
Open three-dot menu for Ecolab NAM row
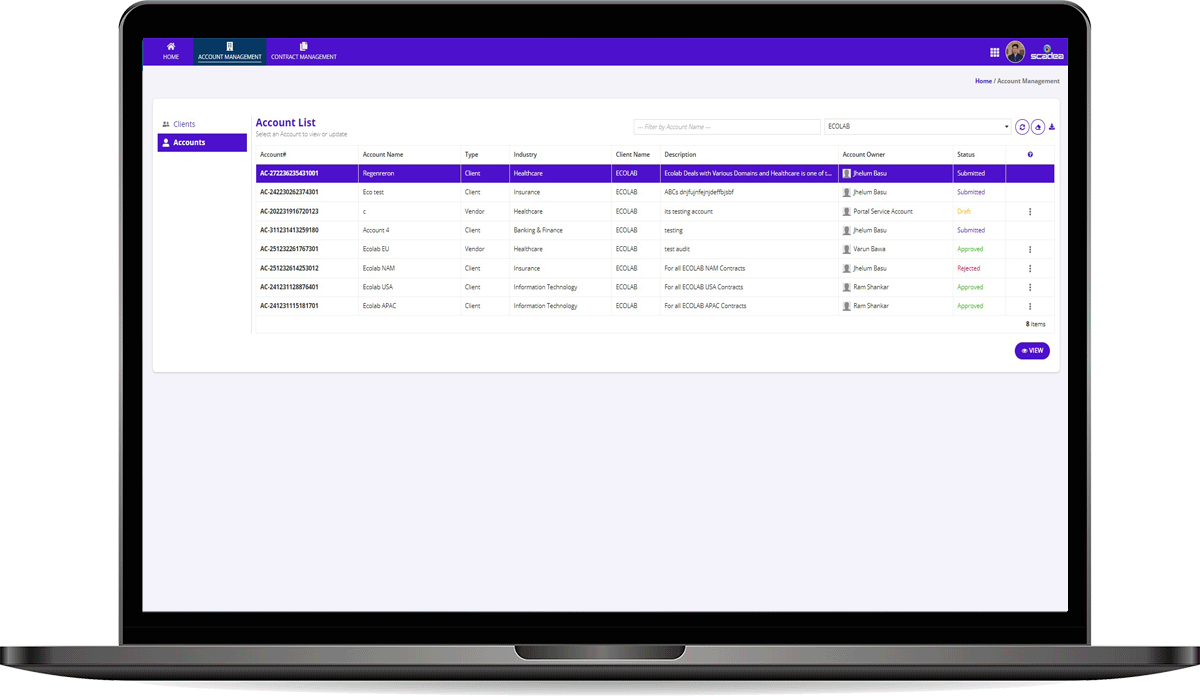pos(1030,268)
